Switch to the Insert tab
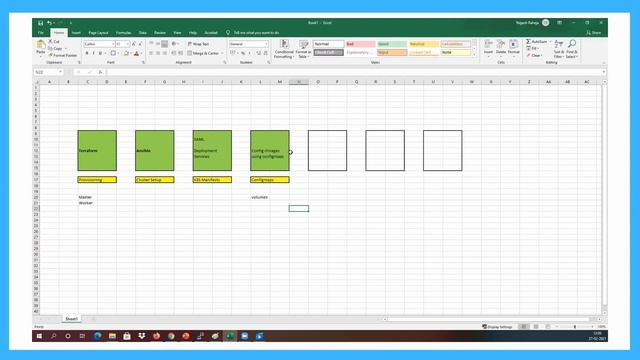Screen dimensions: 640x360 pos(76,33)
